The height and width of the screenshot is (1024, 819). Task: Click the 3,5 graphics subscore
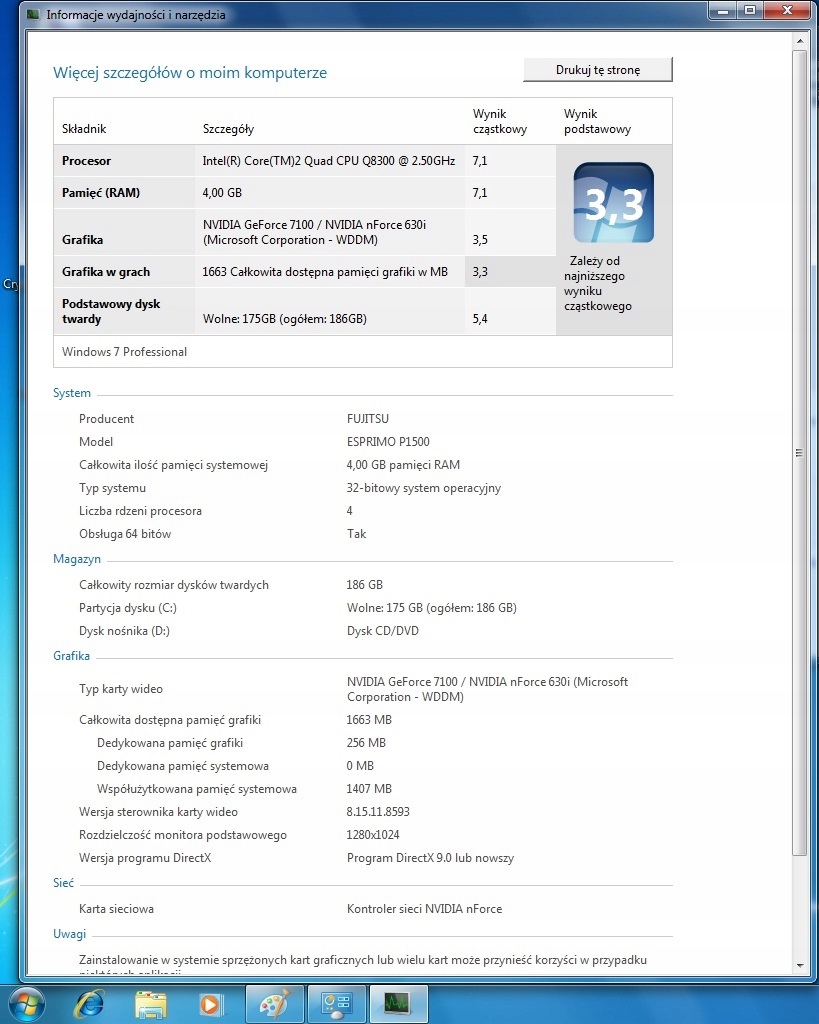[480, 240]
